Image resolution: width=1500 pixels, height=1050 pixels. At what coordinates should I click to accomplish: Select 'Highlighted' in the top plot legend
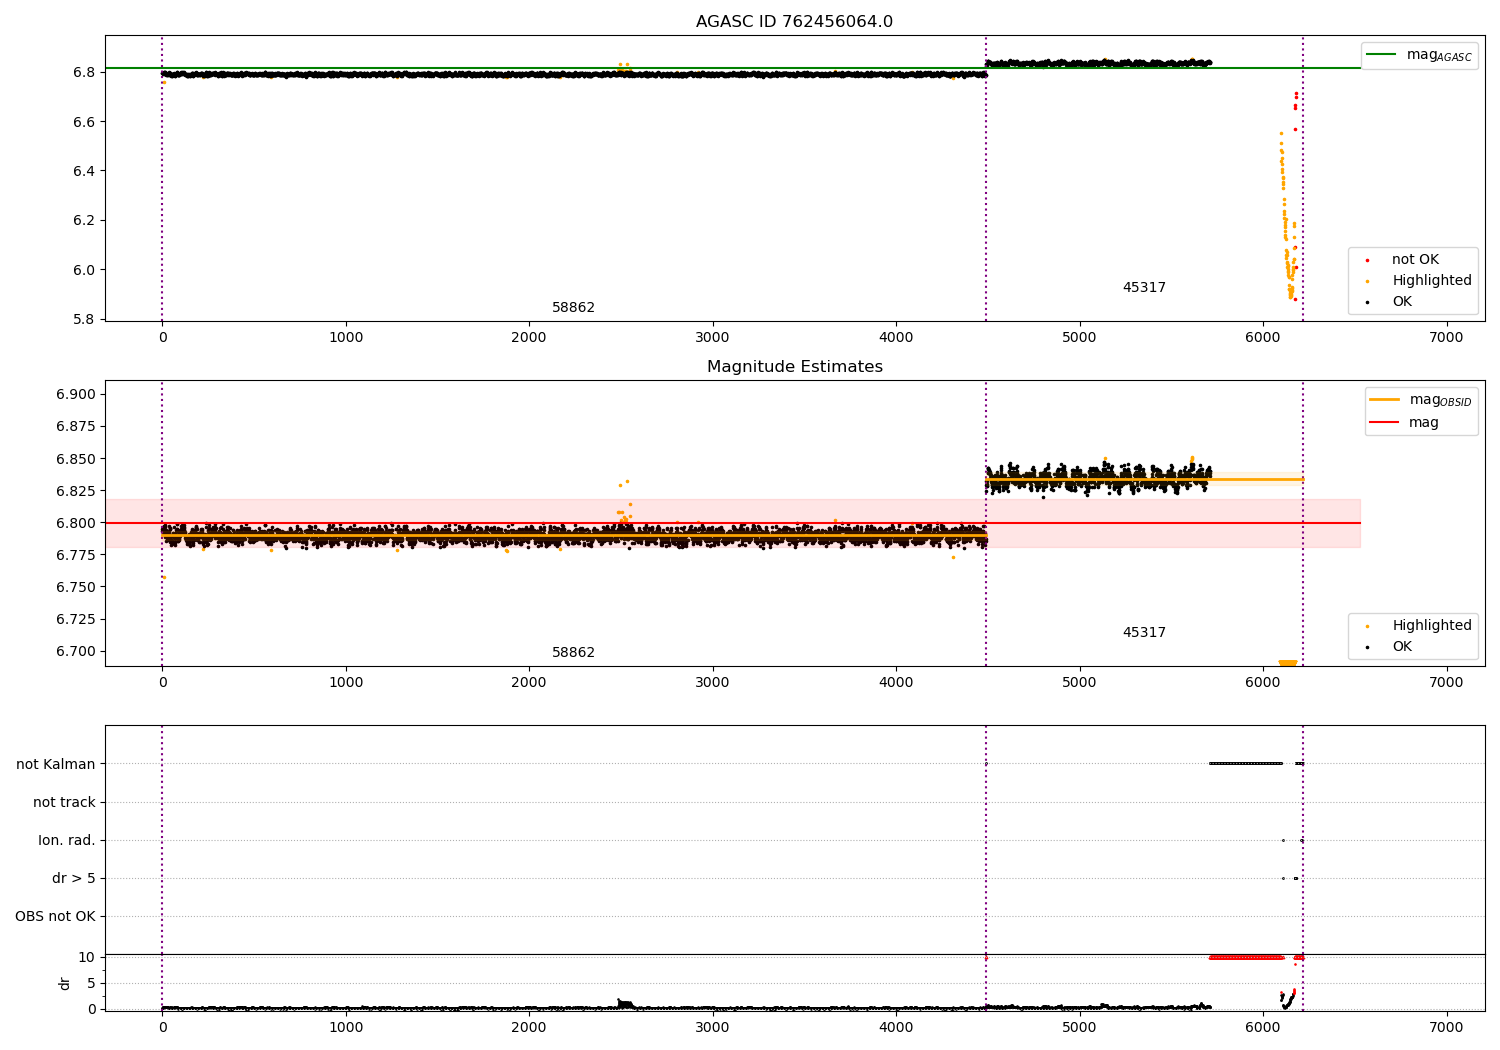[1432, 281]
